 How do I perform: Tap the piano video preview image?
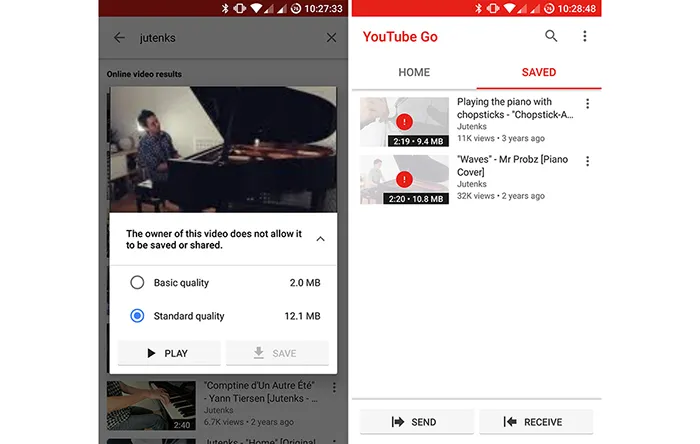222,148
